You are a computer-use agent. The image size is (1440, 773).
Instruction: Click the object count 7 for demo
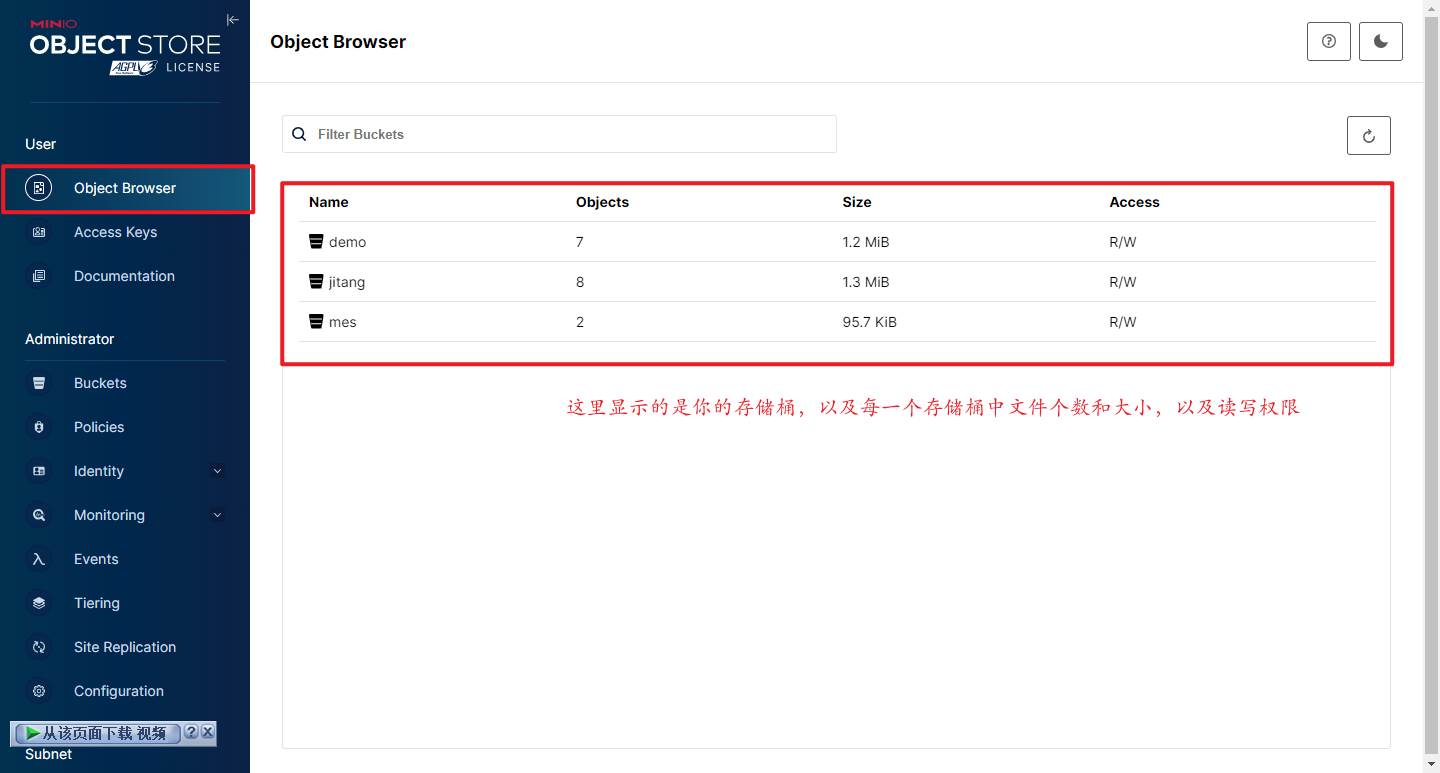coord(580,242)
